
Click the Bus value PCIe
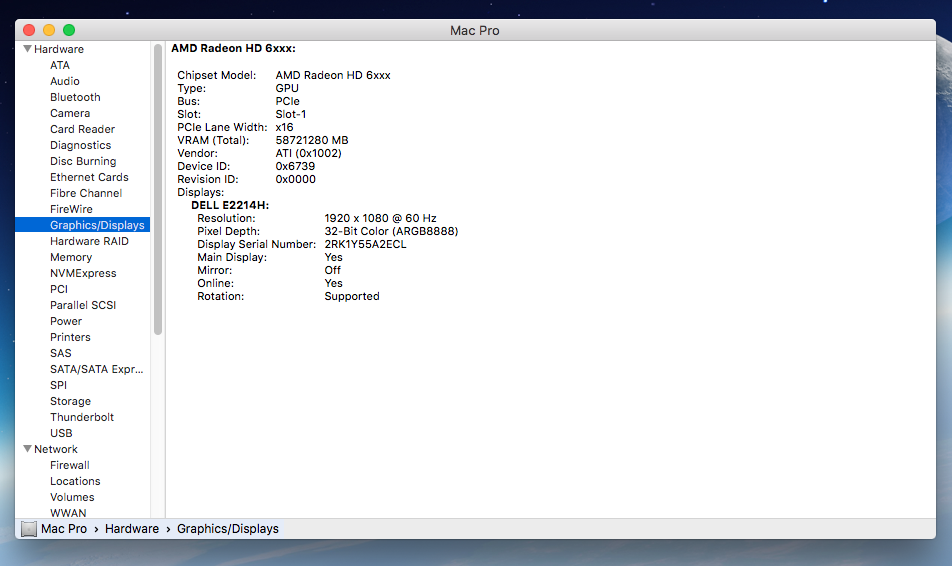click(x=288, y=101)
